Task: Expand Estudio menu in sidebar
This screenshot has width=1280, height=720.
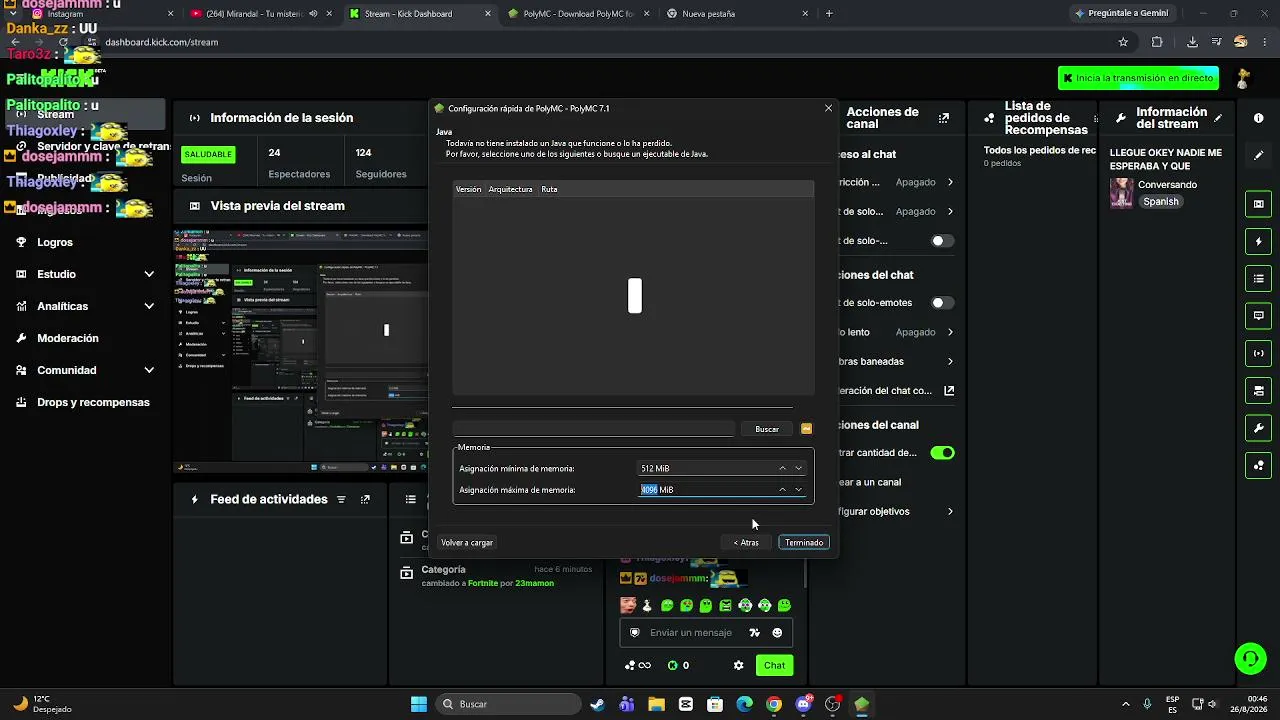Action: [86, 274]
